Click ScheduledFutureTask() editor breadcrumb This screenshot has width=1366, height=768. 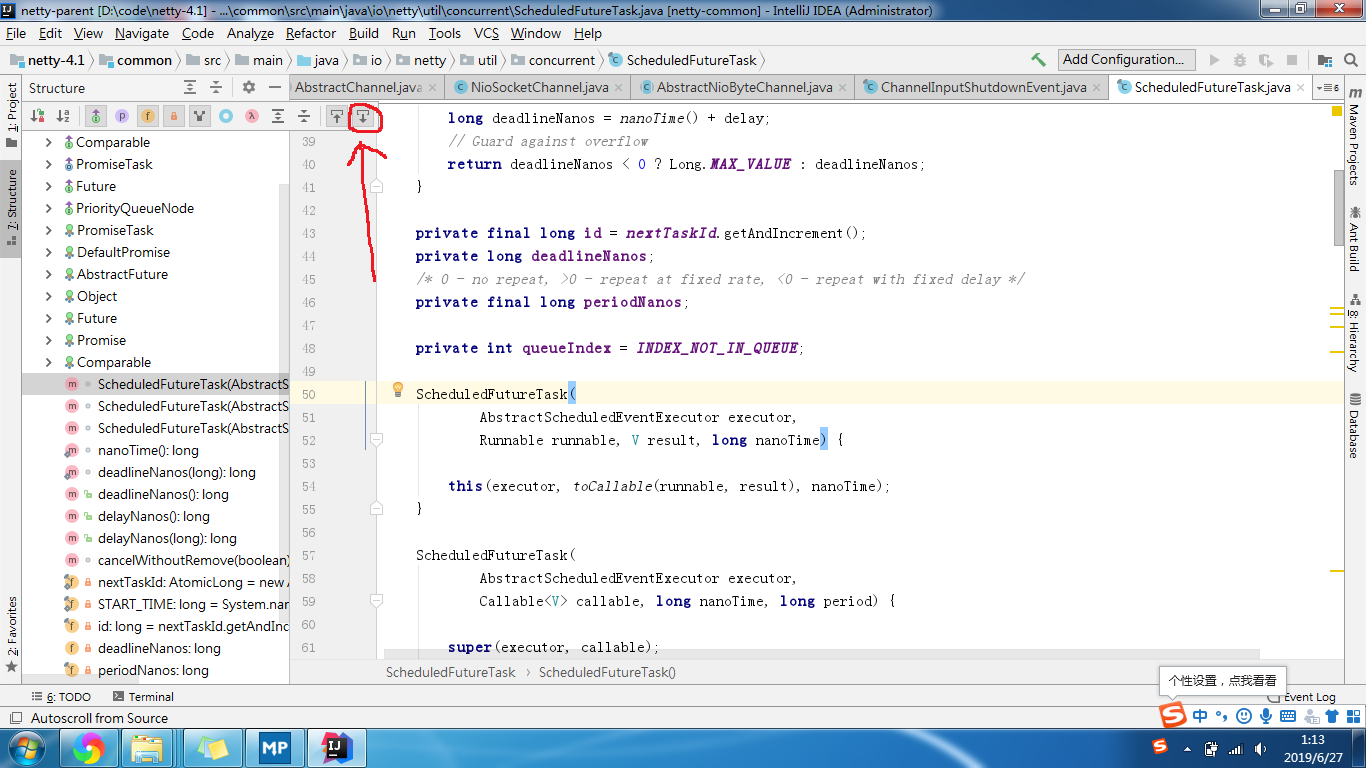pyautogui.click(x=607, y=672)
